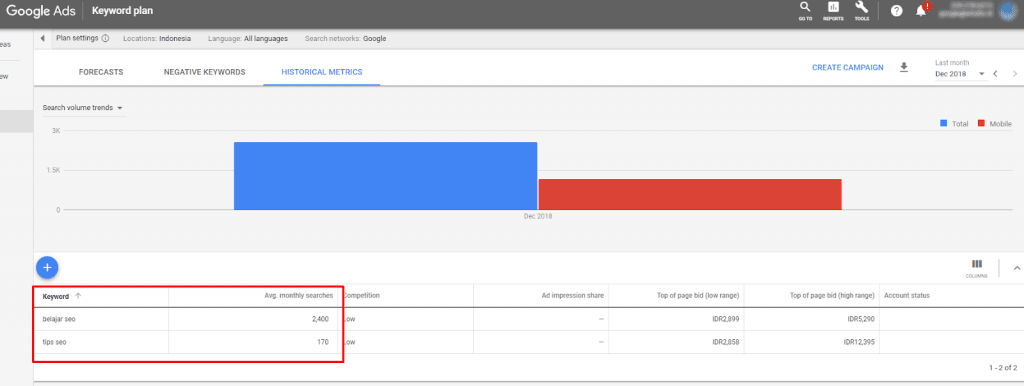Select the 'belajar seo' keyword row
1024x386 pixels.
tap(528, 319)
